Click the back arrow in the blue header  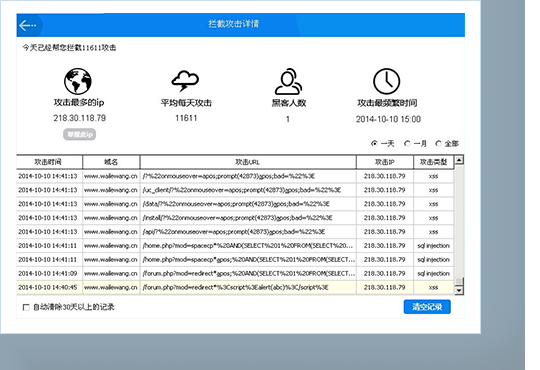click(x=28, y=25)
